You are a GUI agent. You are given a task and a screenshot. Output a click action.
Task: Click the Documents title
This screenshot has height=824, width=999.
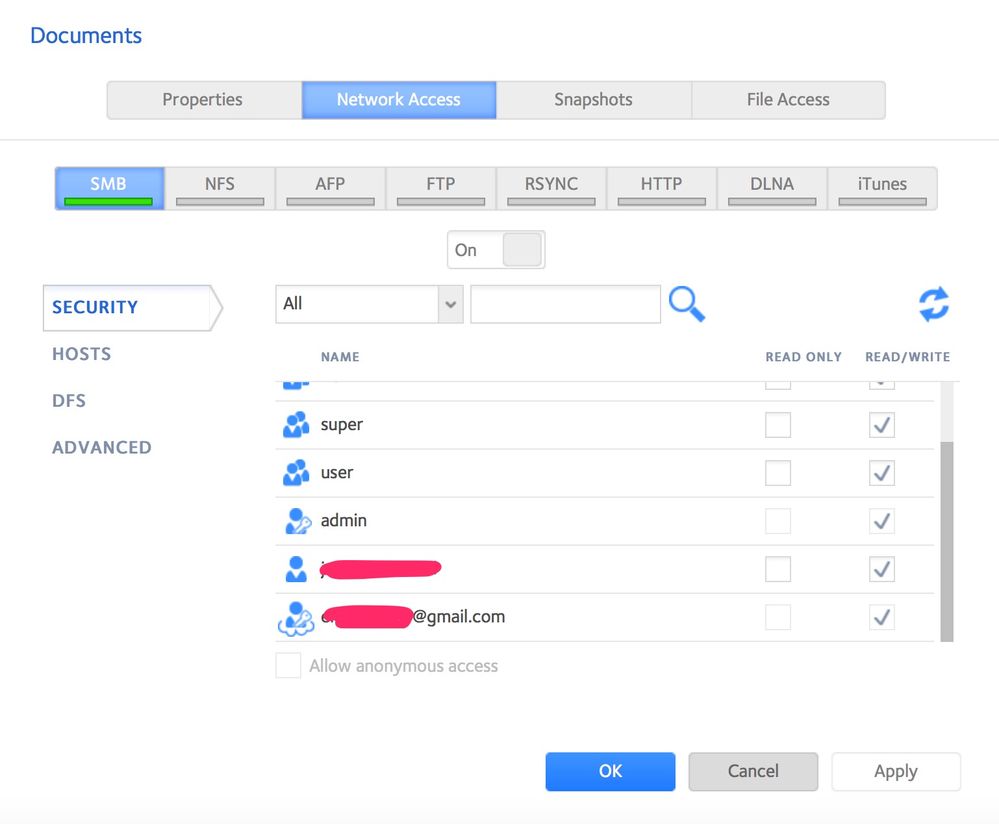(x=86, y=36)
